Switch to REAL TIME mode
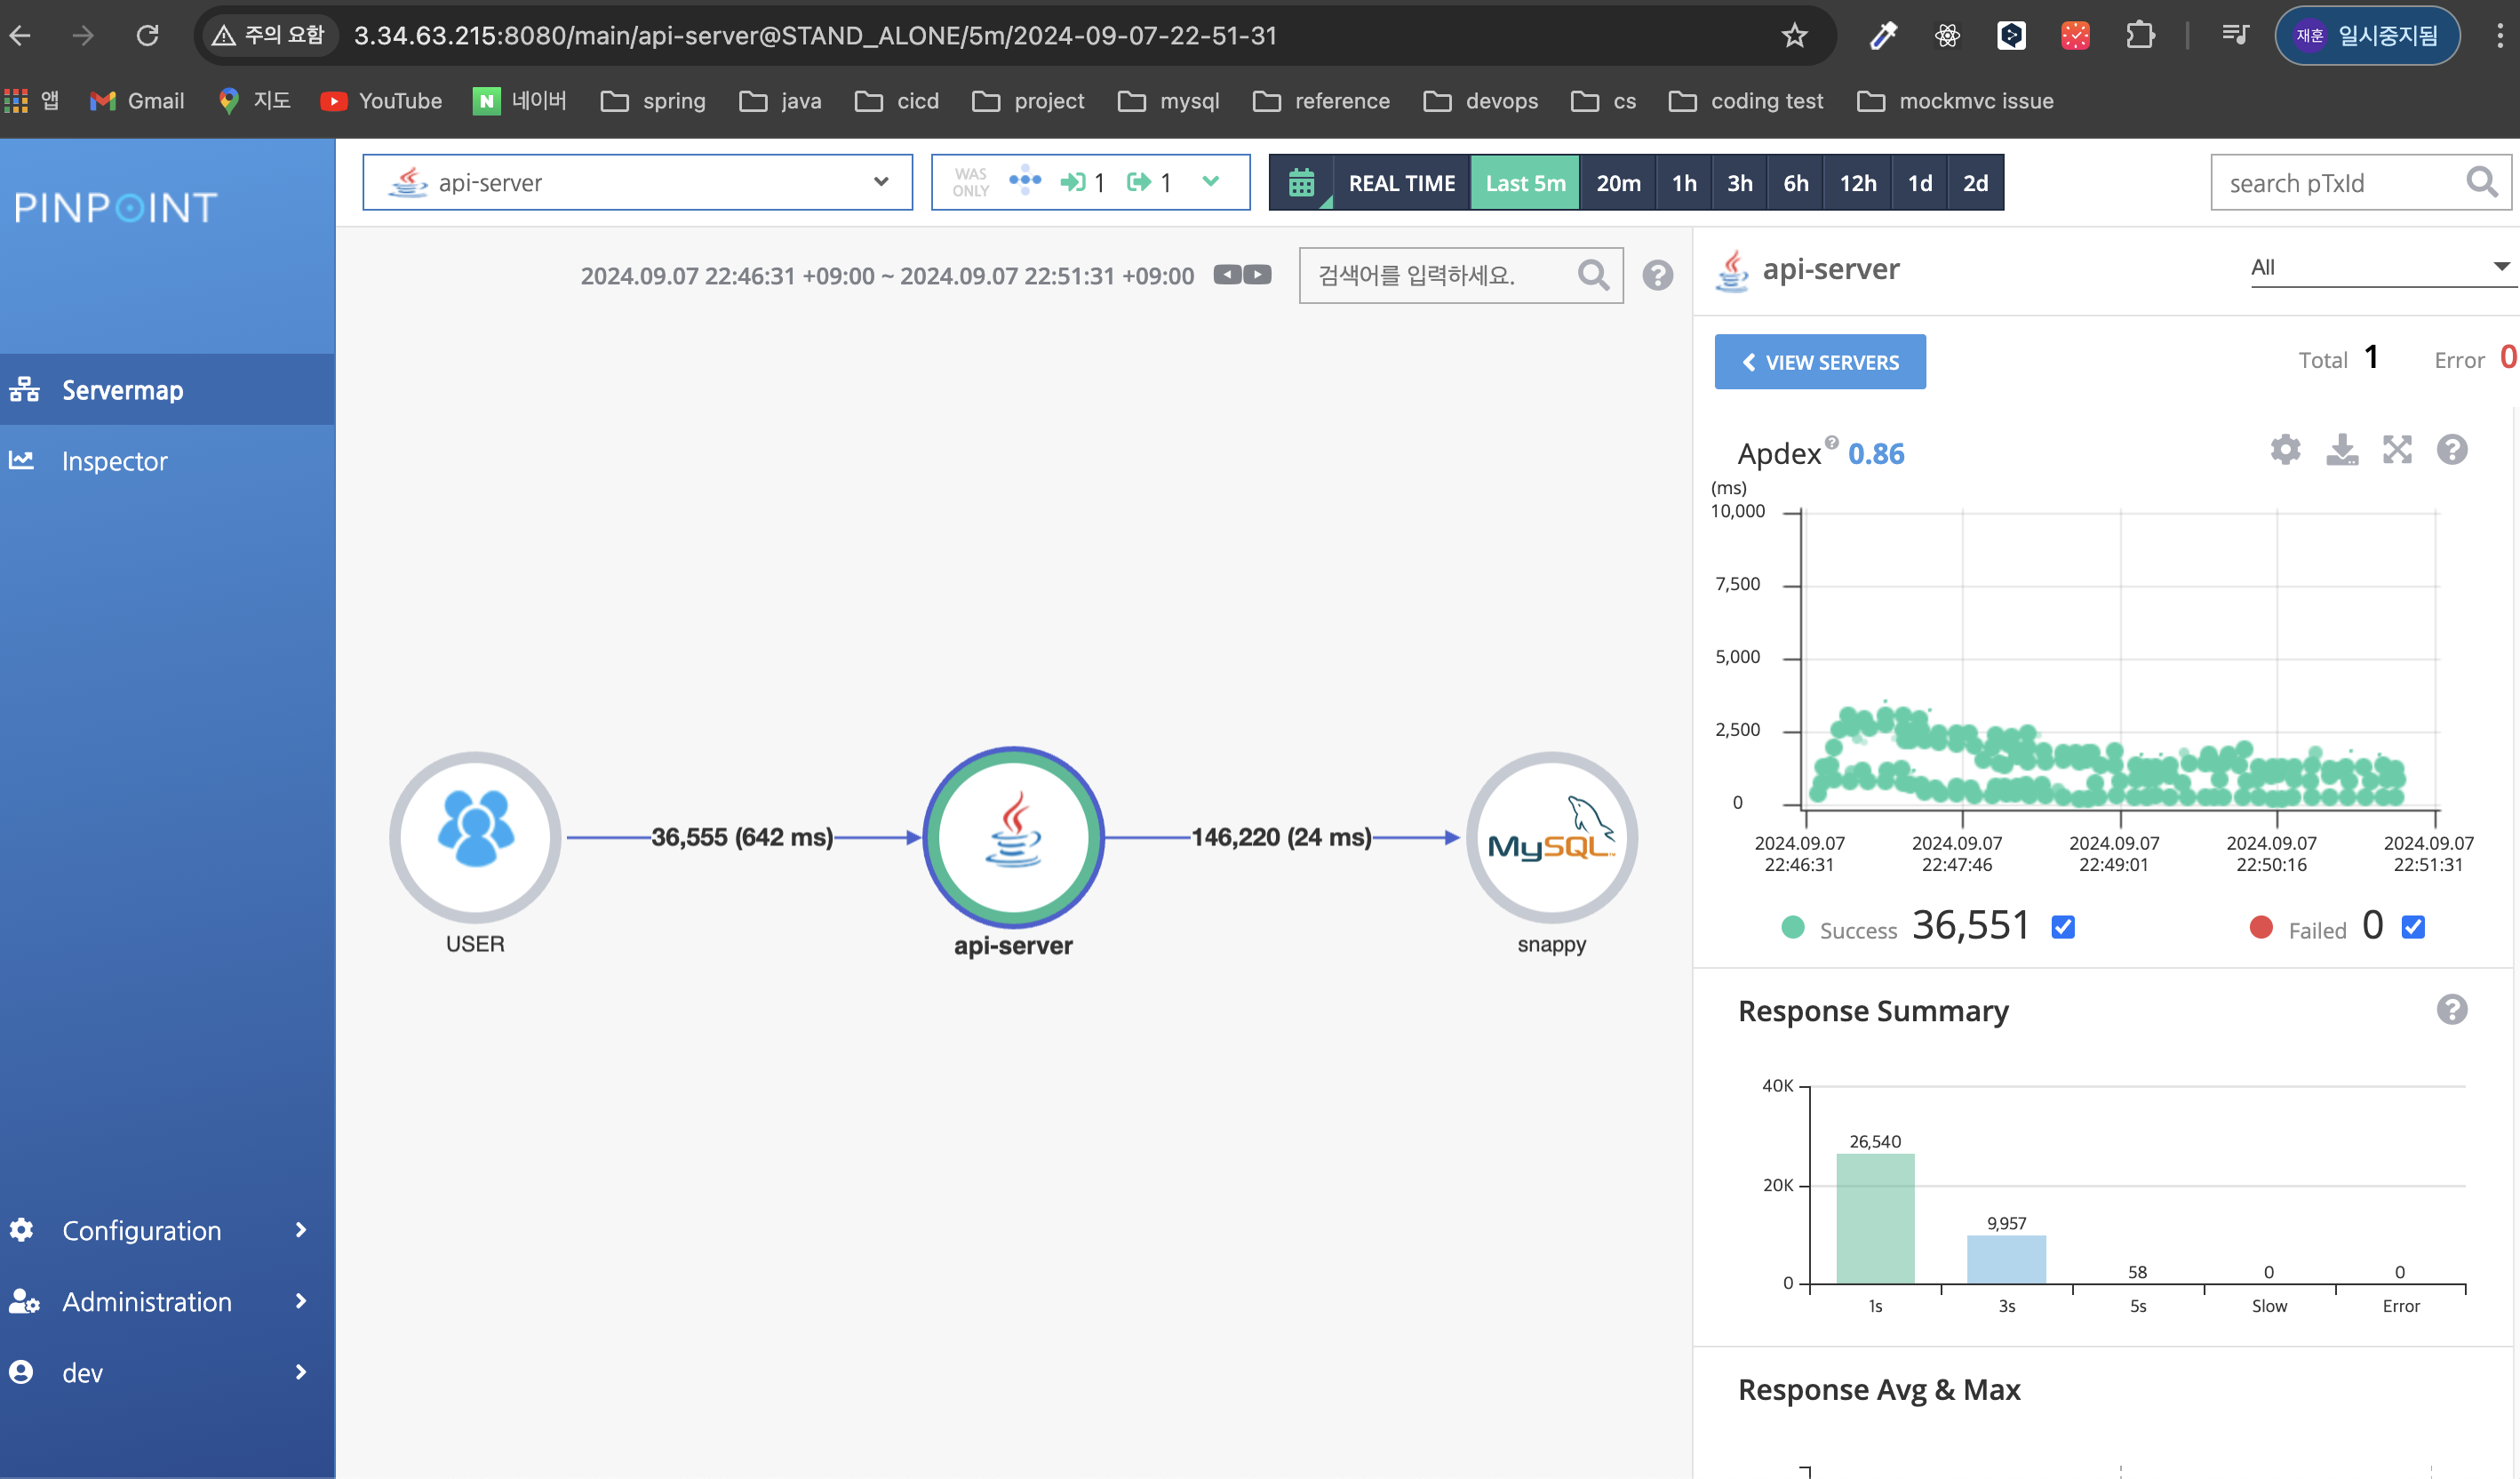Image resolution: width=2520 pixels, height=1479 pixels. (x=1401, y=183)
